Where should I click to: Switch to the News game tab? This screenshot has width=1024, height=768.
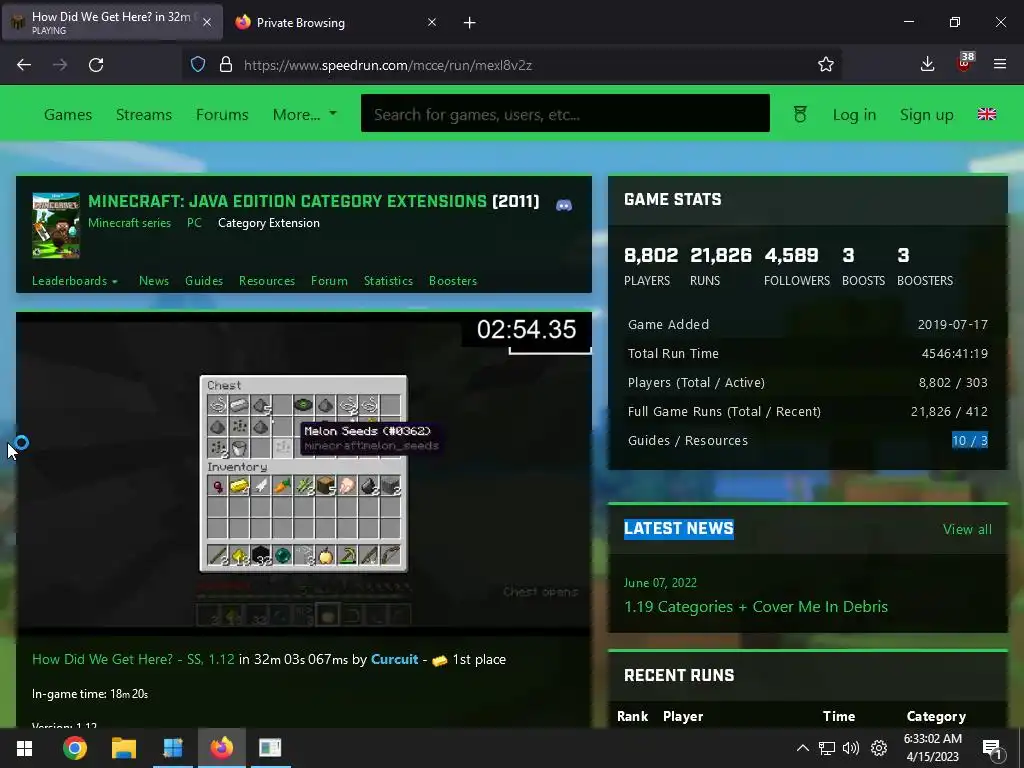coord(153,281)
